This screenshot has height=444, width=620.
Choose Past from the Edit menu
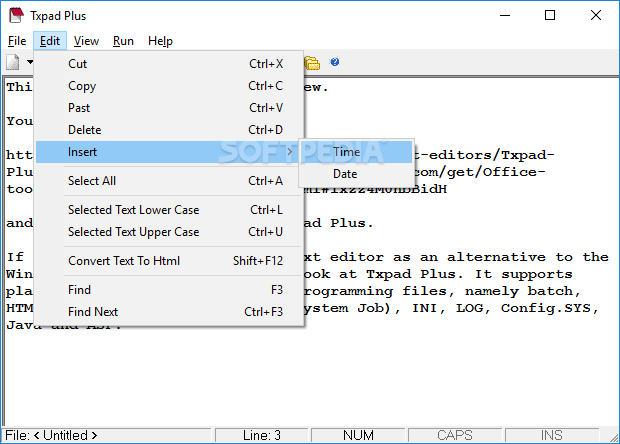[x=169, y=108]
